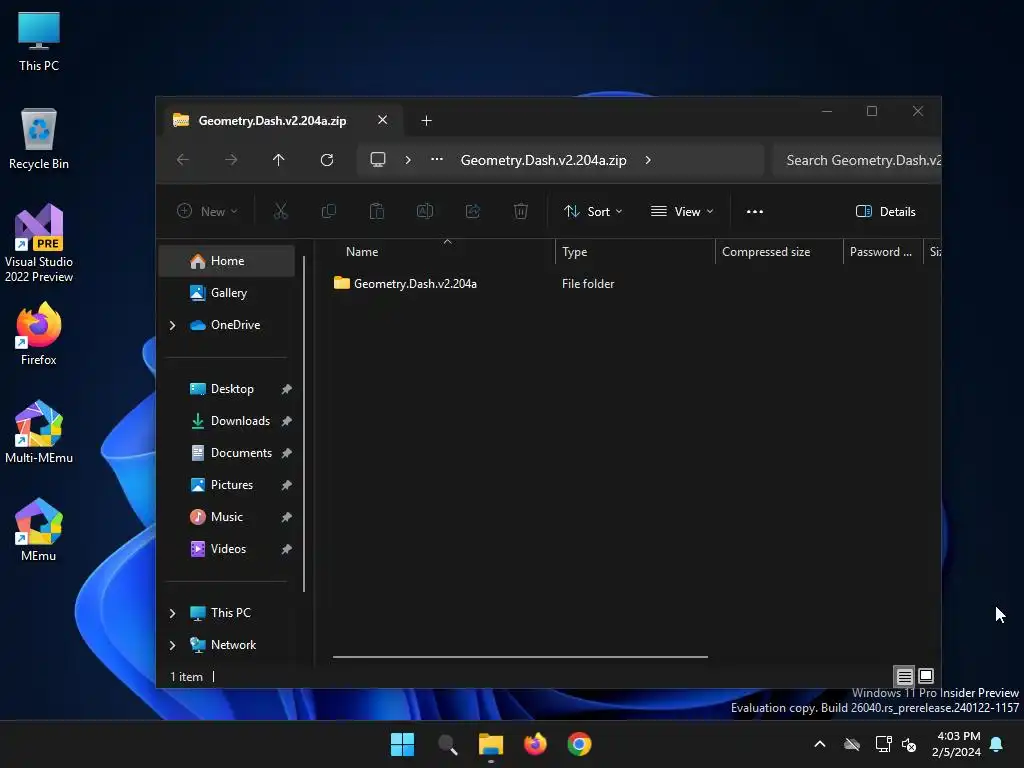The height and width of the screenshot is (768, 1024).
Task: Expand the OneDrive tree node
Action: click(x=172, y=325)
